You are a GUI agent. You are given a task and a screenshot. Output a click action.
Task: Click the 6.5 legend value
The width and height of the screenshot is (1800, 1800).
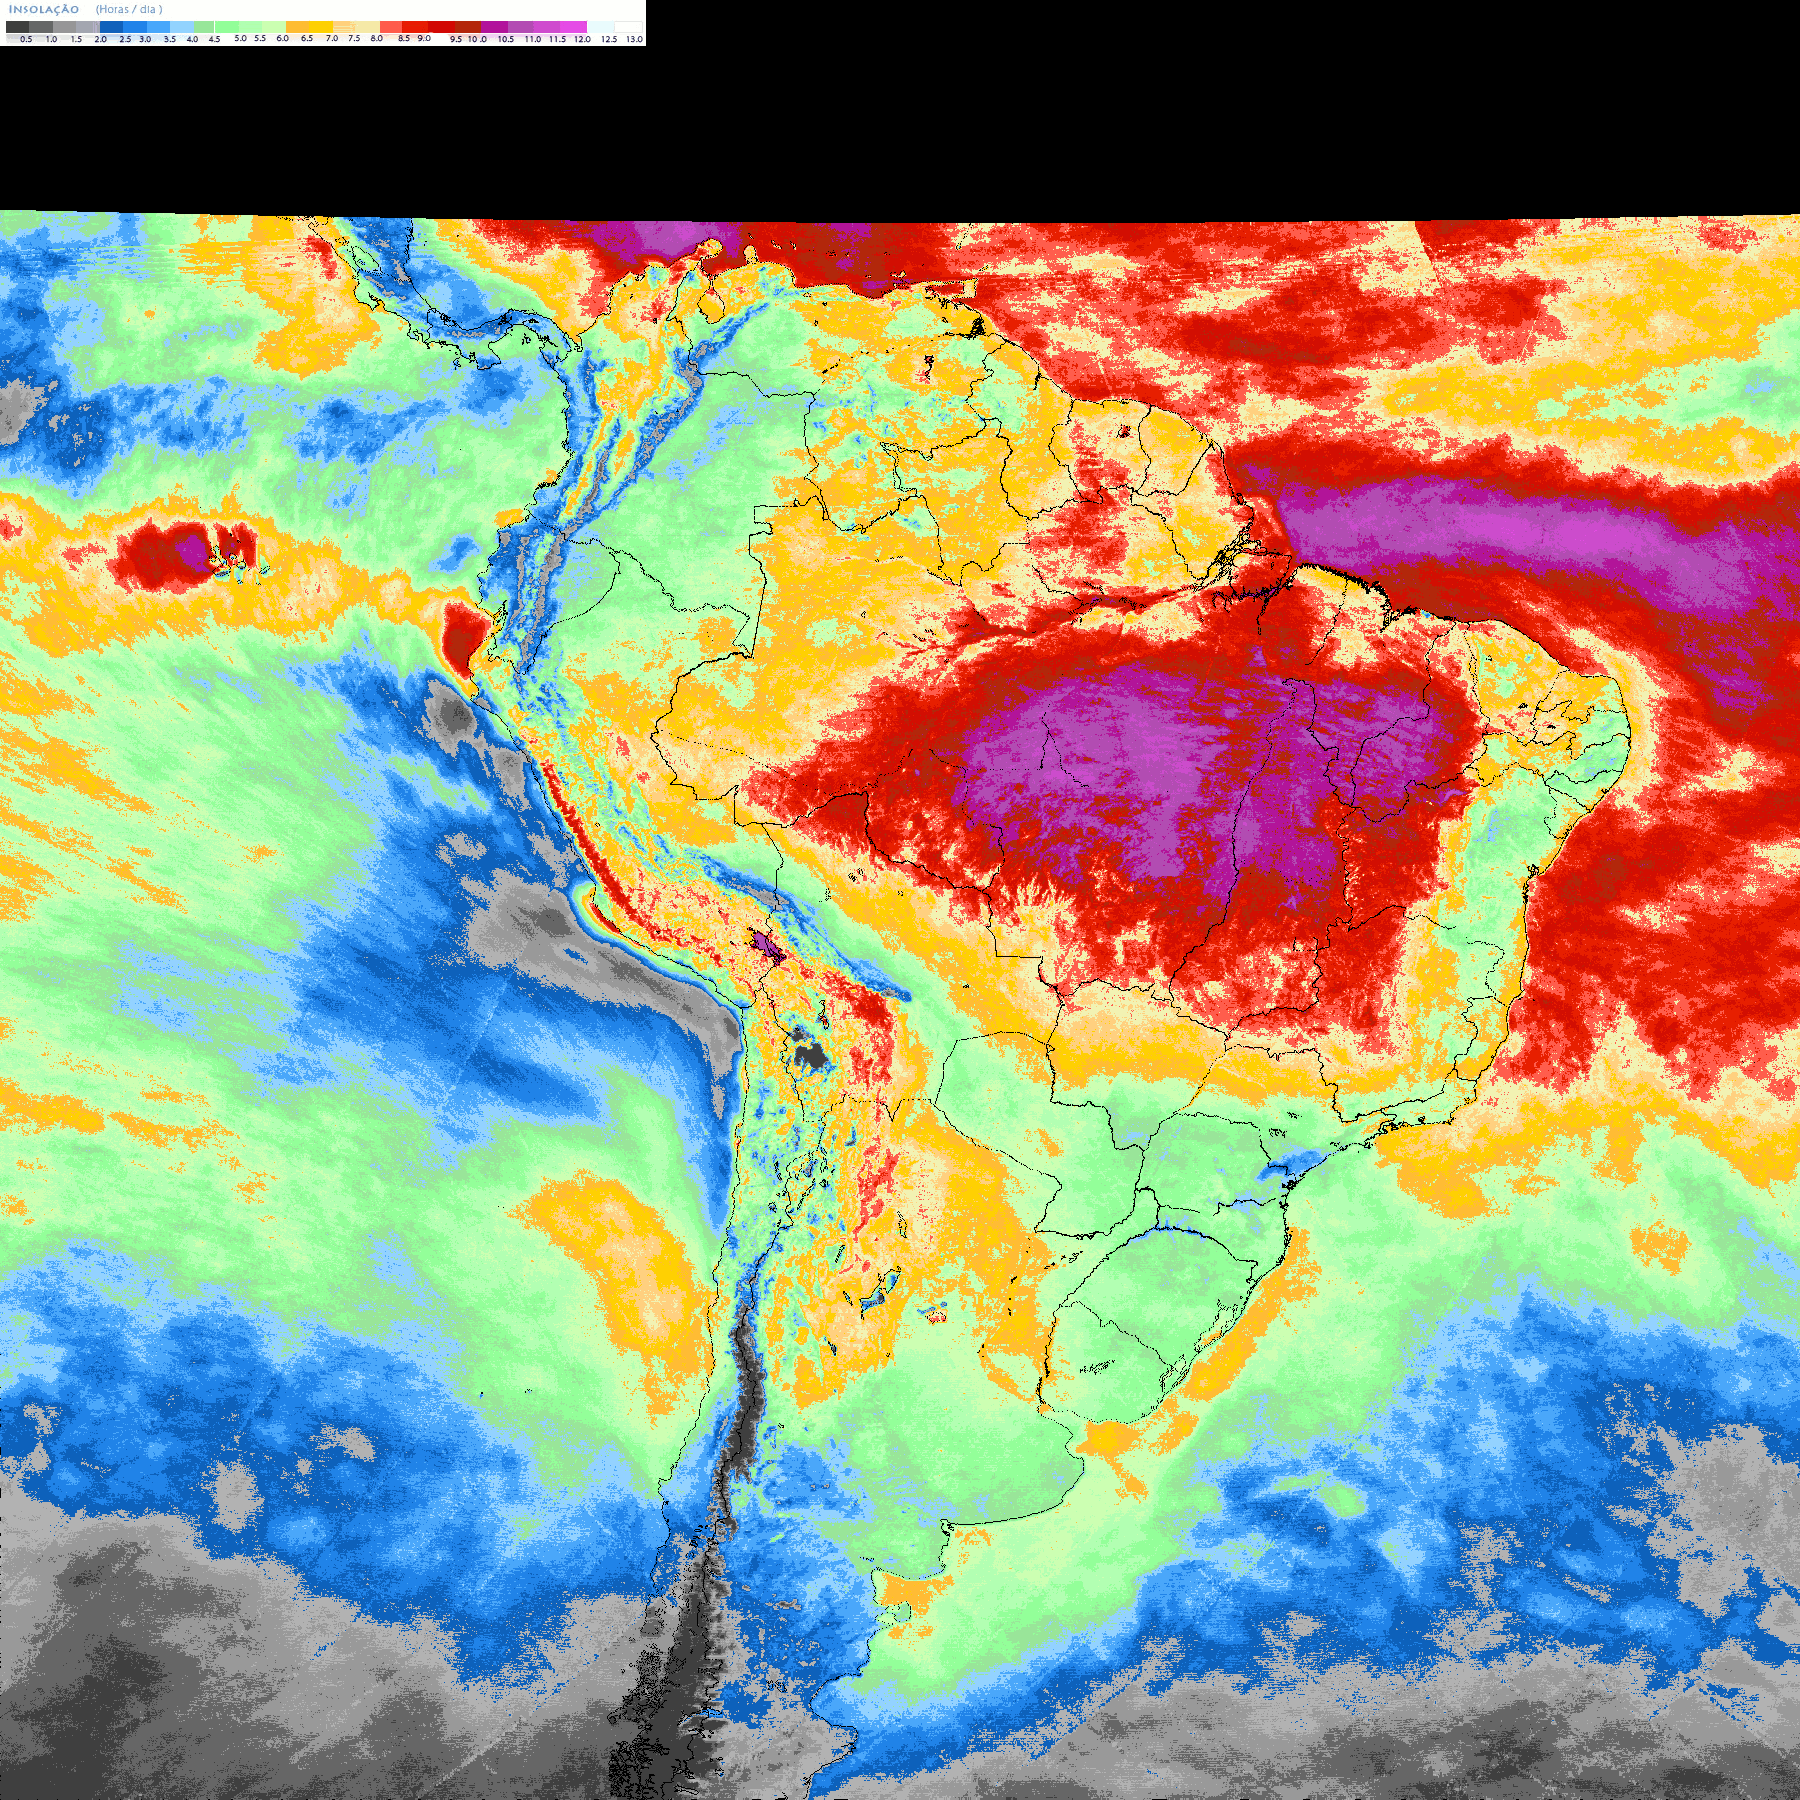coord(307,38)
